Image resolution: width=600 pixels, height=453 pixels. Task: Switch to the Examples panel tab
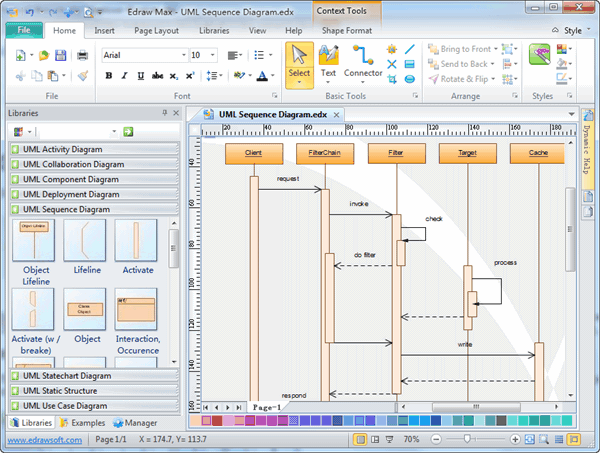(82, 423)
